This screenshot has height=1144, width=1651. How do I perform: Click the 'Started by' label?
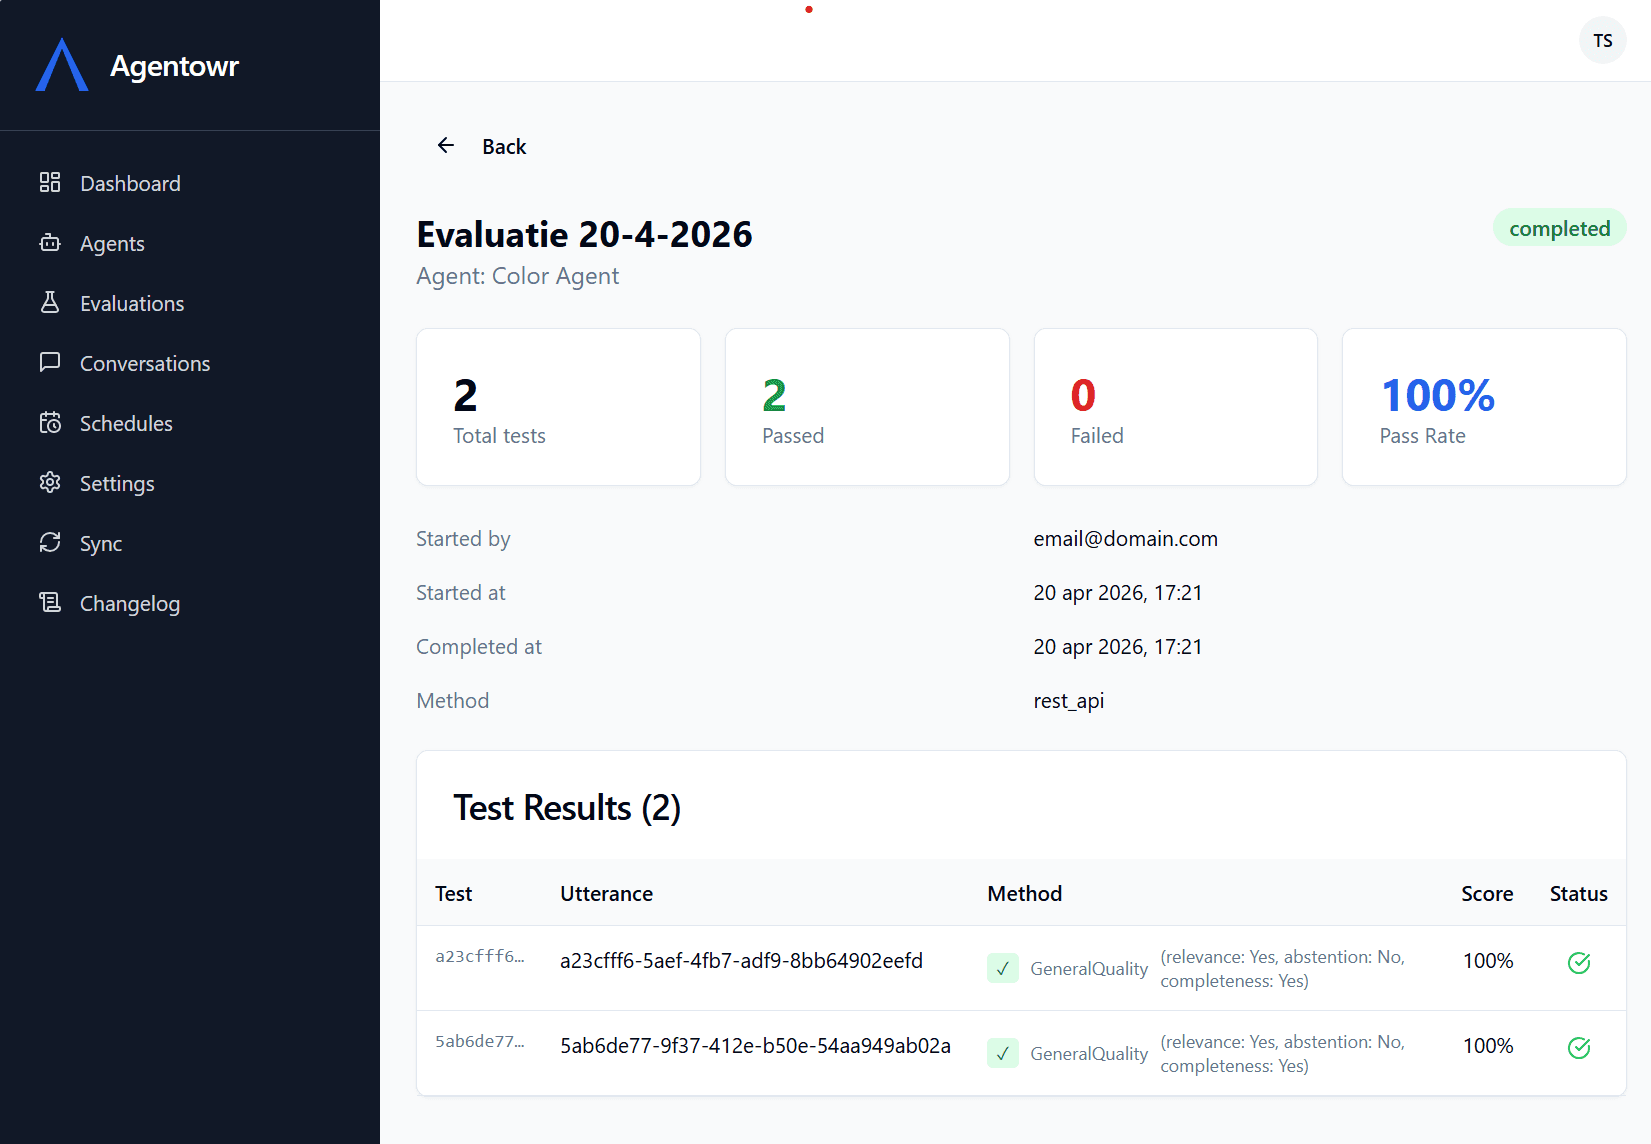click(x=463, y=539)
